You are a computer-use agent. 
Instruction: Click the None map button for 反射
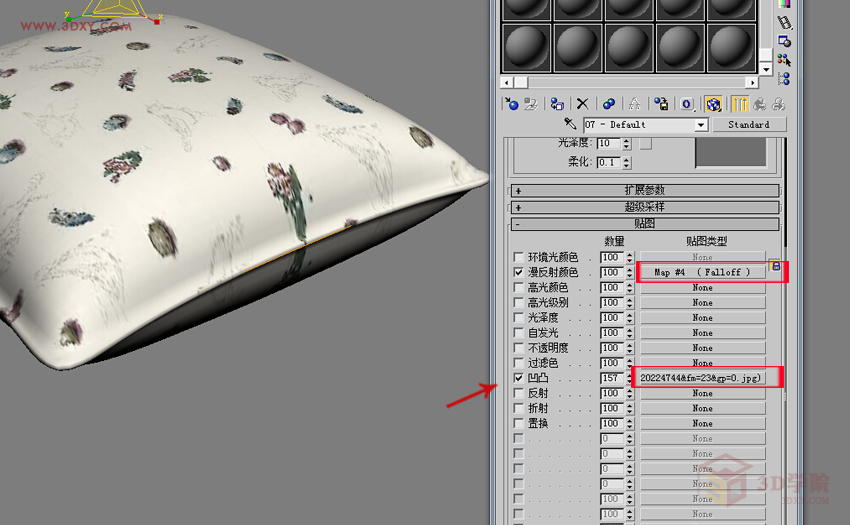click(x=703, y=393)
